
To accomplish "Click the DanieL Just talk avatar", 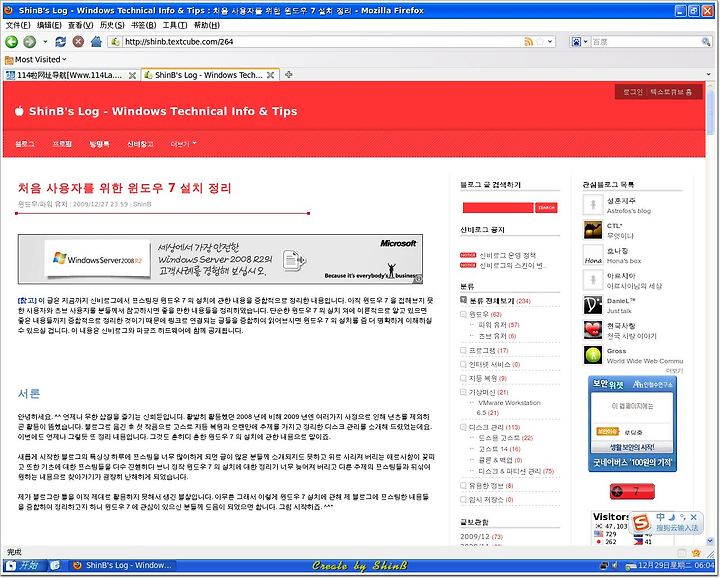I will point(593,305).
